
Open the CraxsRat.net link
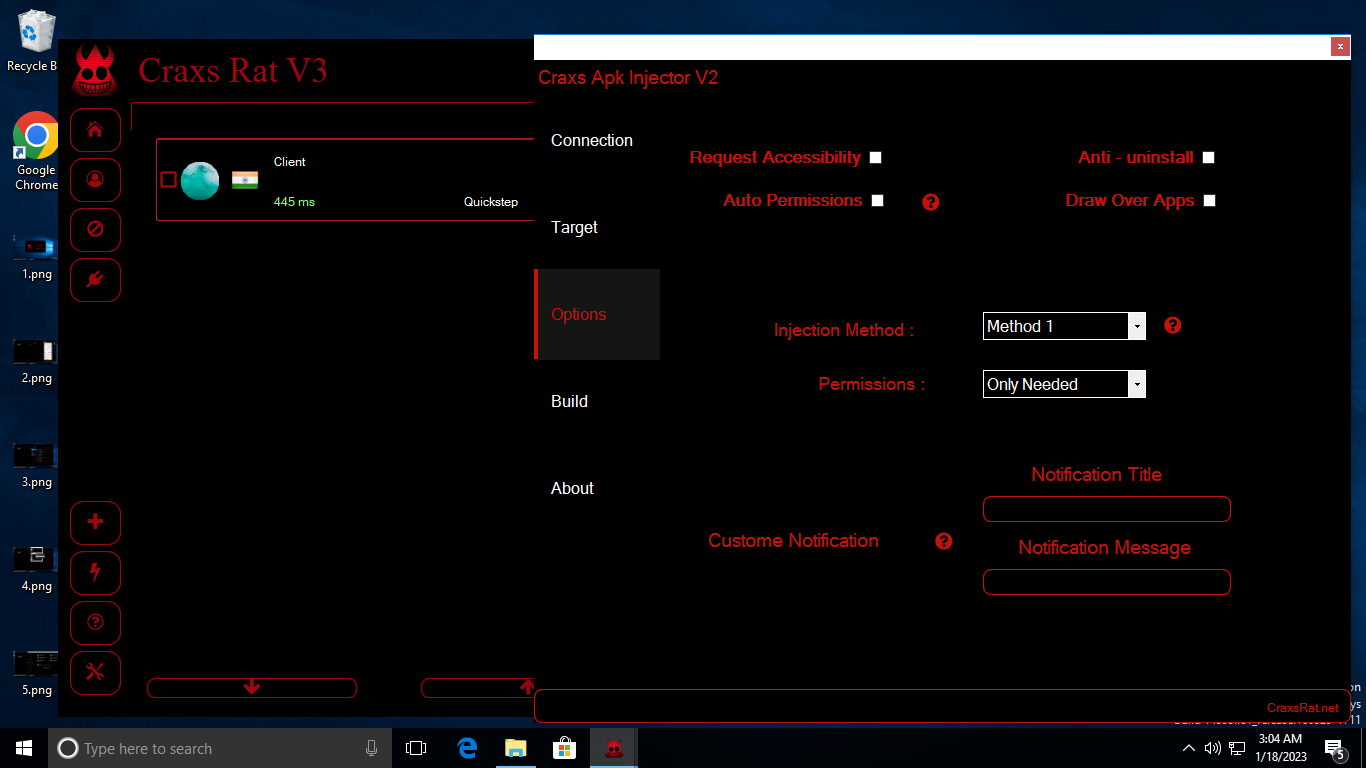(1302, 708)
